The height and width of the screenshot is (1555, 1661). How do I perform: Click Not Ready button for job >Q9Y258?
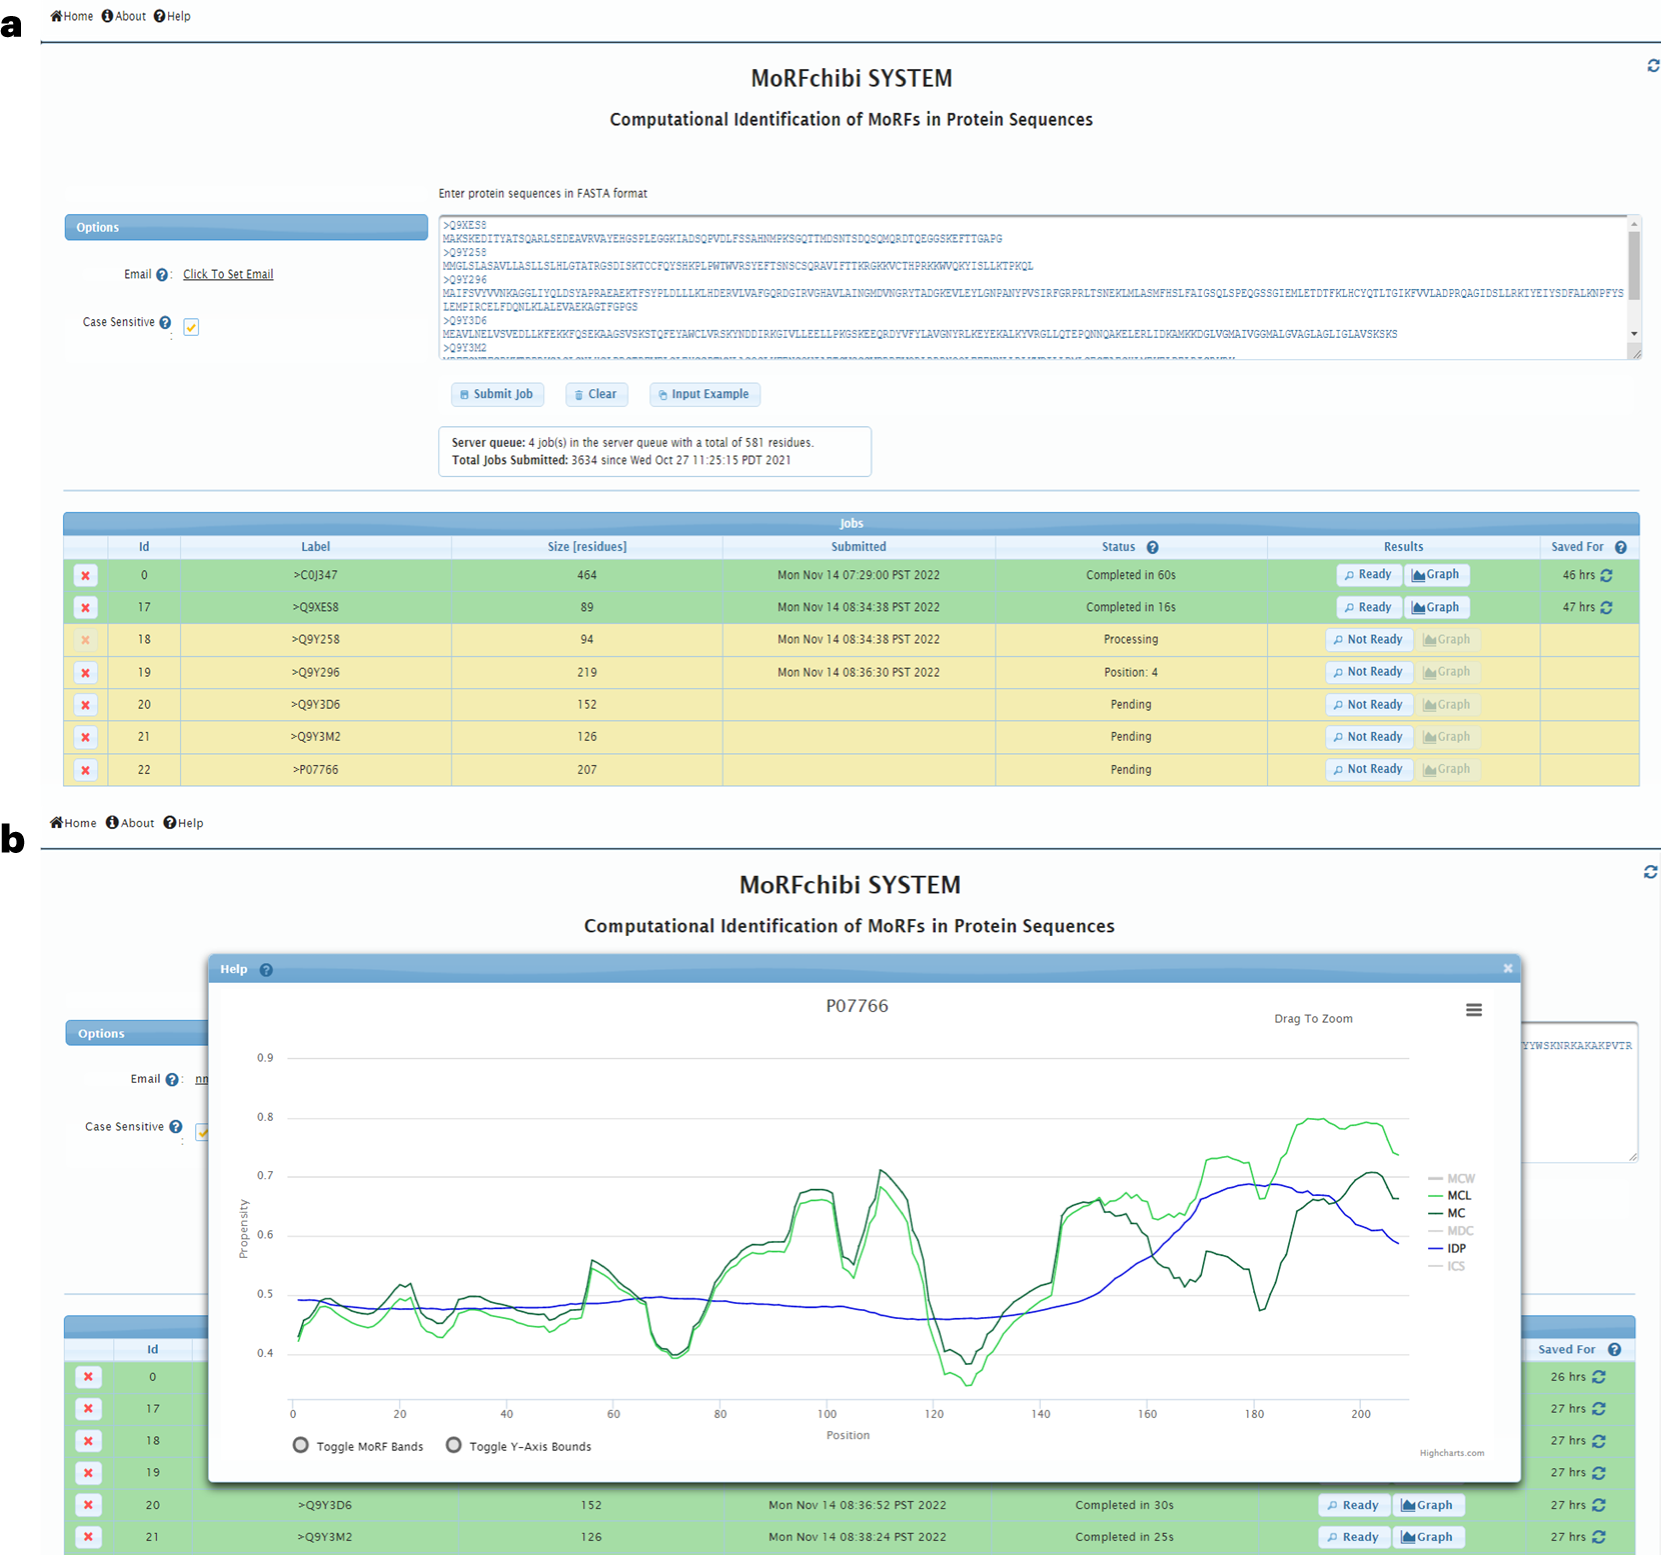pyautogui.click(x=1369, y=640)
